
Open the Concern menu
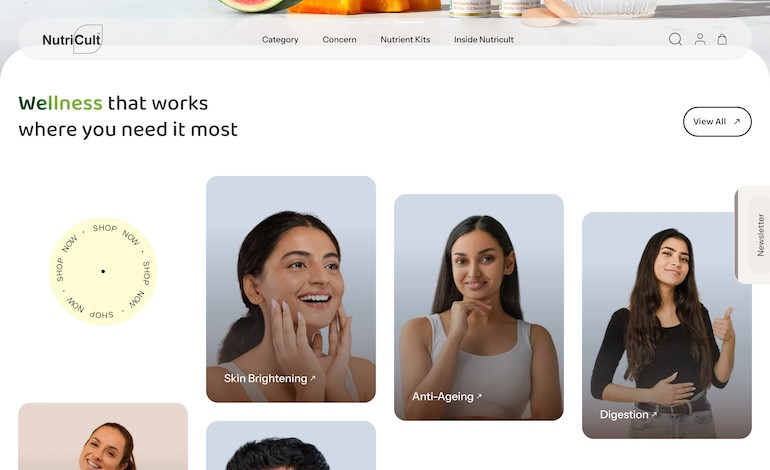[339, 39]
